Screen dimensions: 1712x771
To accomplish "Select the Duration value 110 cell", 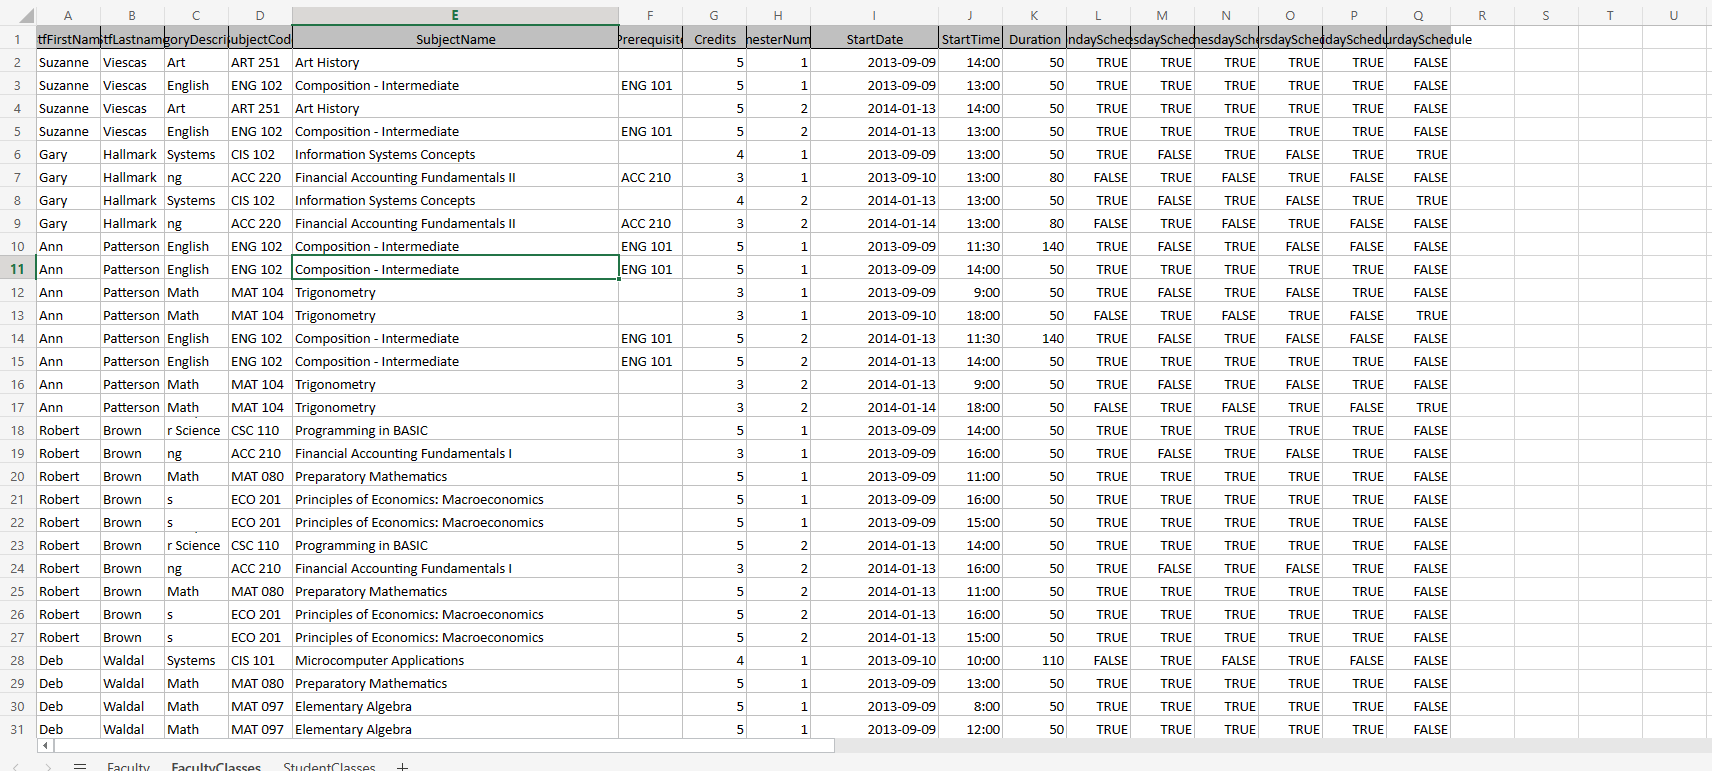I will (1034, 660).
